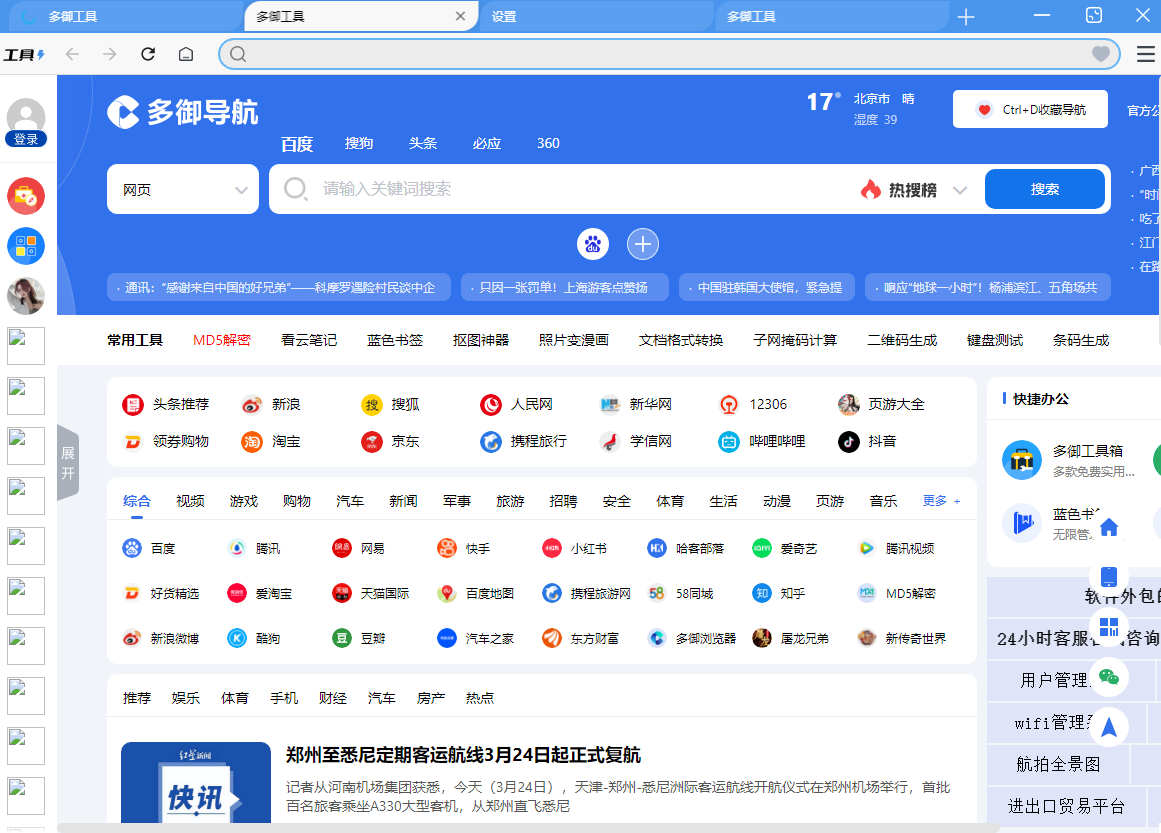The width and height of the screenshot is (1161, 833).
Task: Open Douyin using its icon
Action: [x=849, y=441]
